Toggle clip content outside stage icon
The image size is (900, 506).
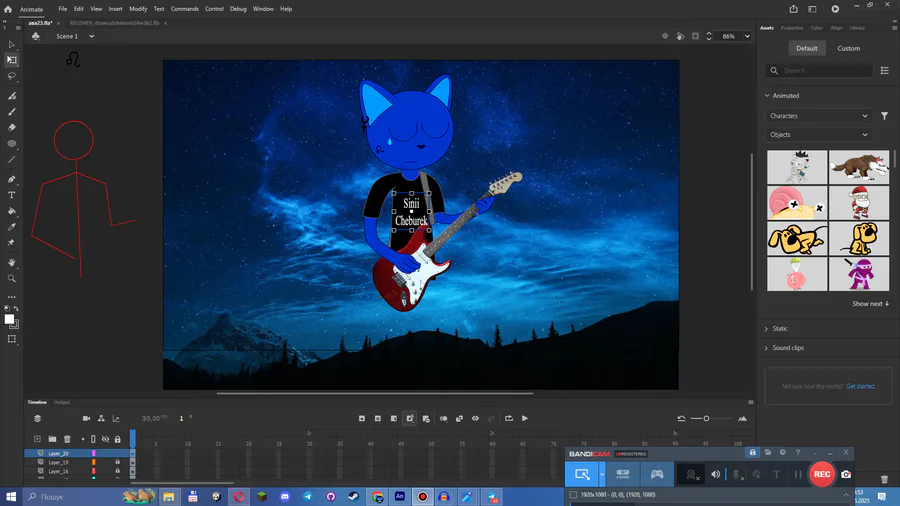(695, 36)
